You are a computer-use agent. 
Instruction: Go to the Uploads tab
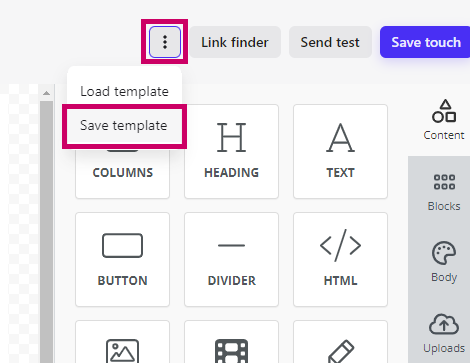pyautogui.click(x=444, y=334)
